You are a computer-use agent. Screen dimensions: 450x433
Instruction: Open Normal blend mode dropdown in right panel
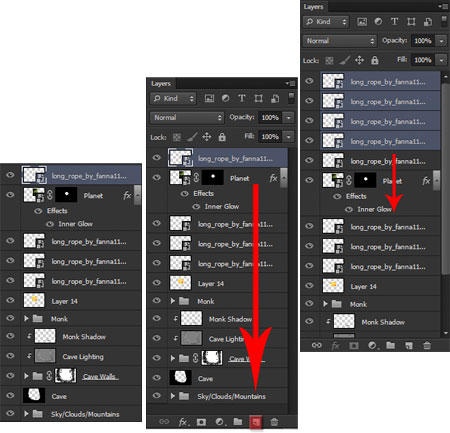coord(340,41)
